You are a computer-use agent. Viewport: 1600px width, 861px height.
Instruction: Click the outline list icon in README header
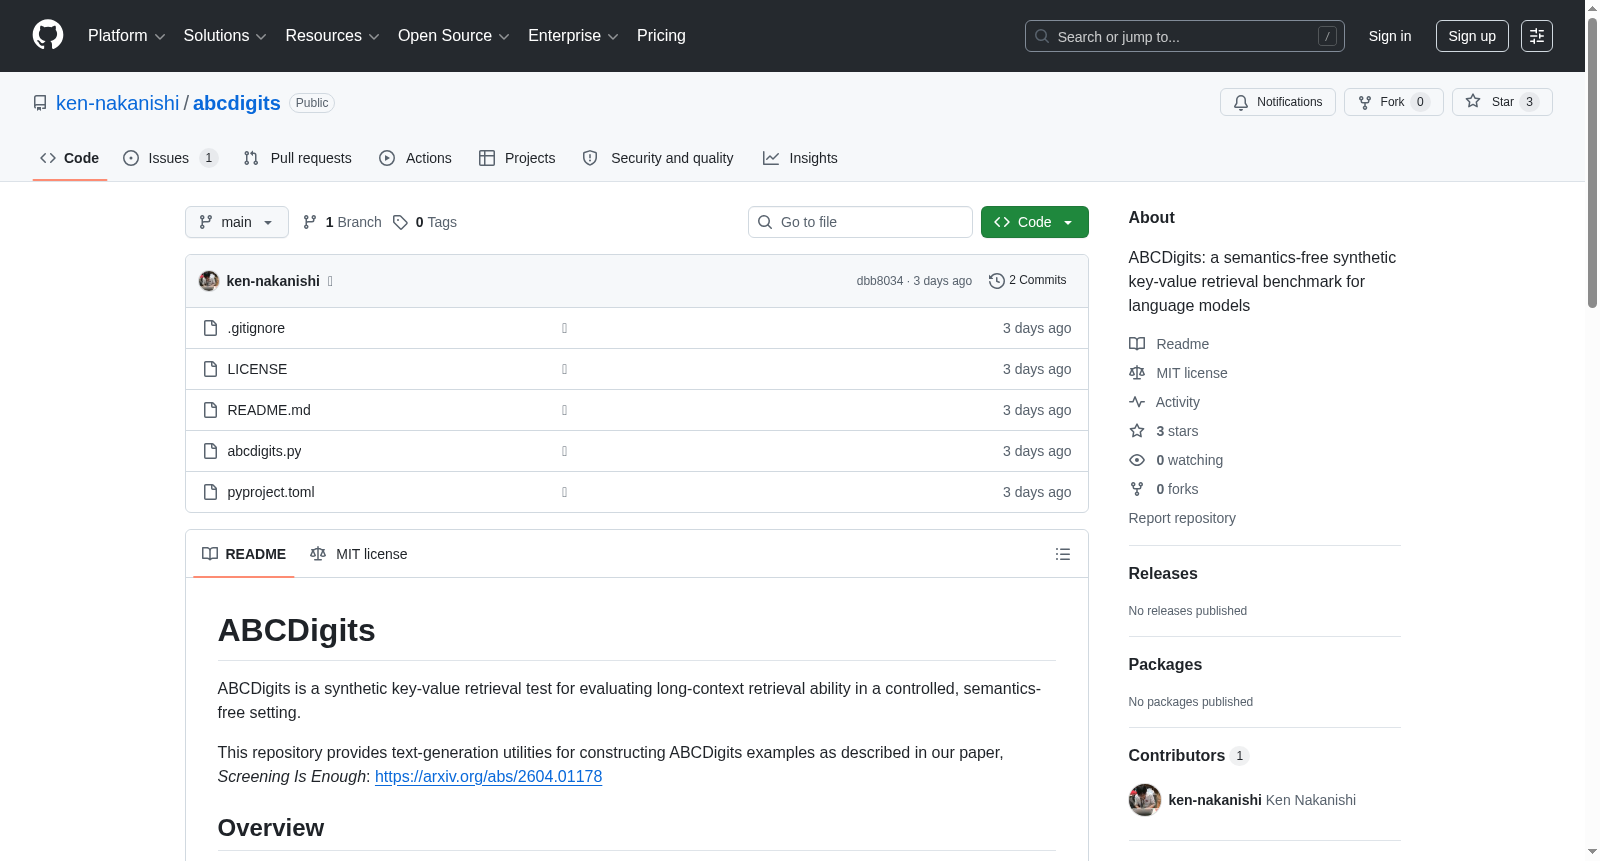1063,554
